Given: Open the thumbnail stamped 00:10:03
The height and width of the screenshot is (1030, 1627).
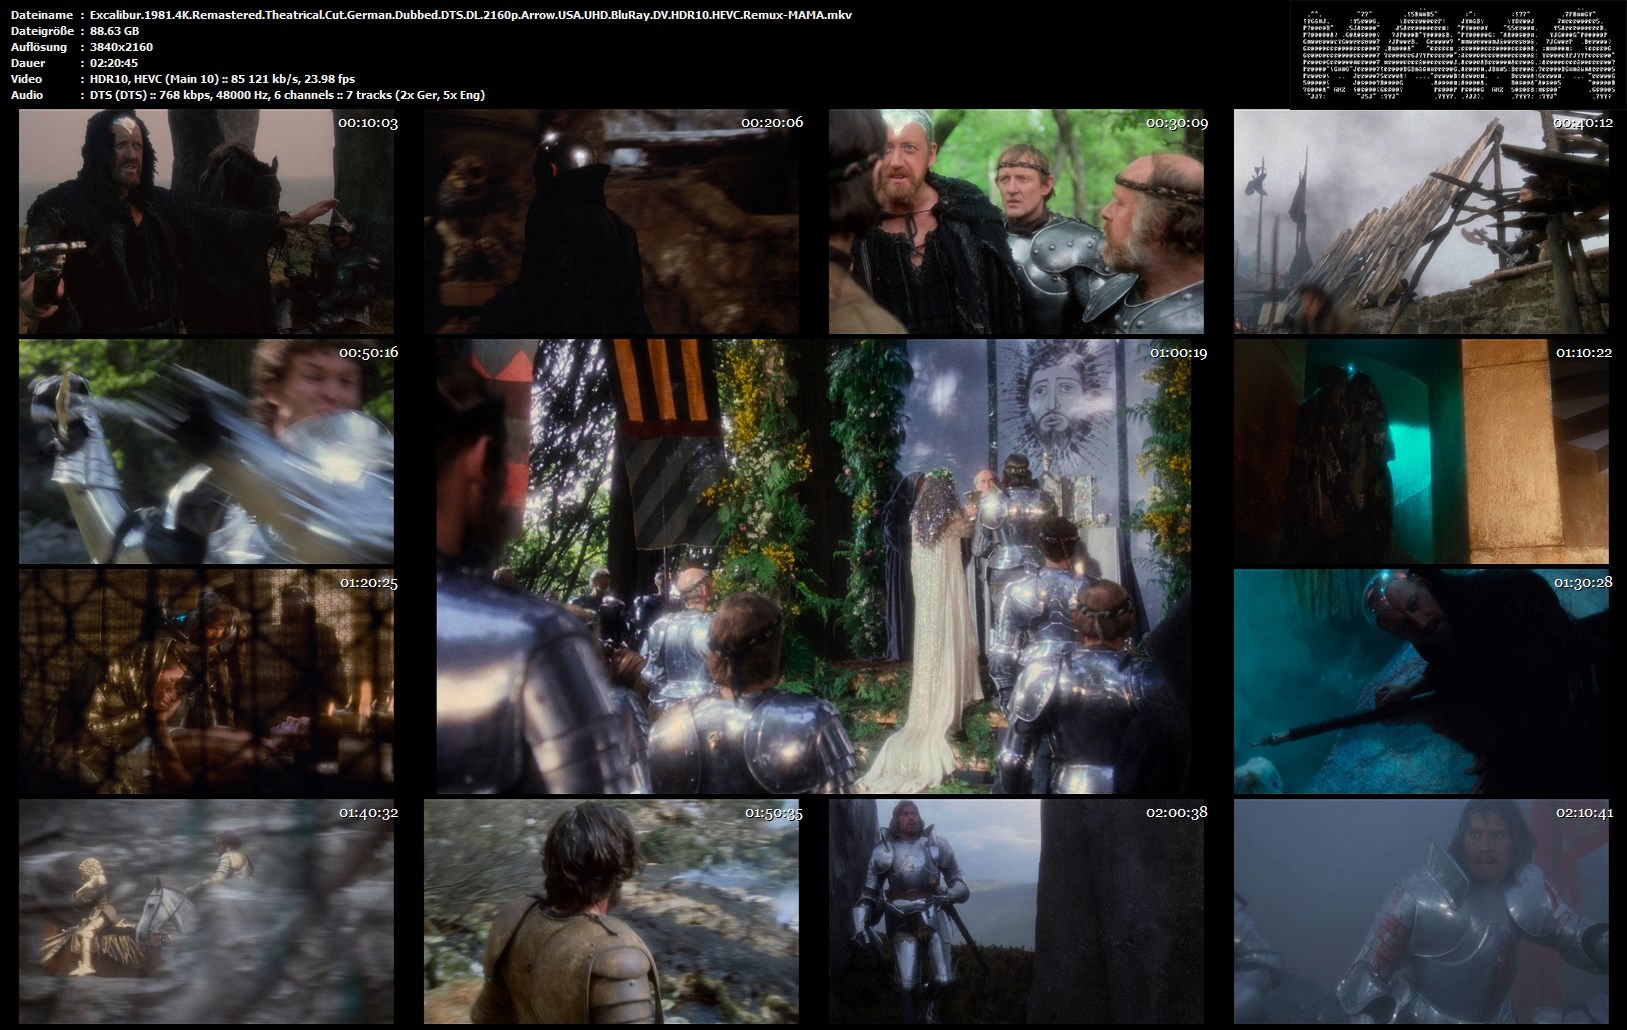Looking at the screenshot, I should 207,221.
